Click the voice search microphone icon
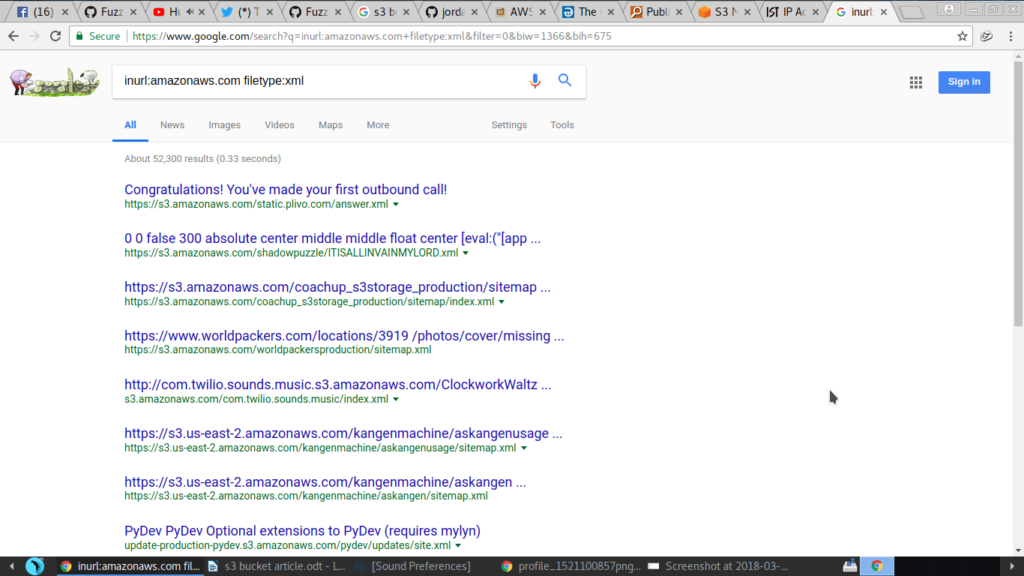The width and height of the screenshot is (1024, 576). click(x=535, y=81)
